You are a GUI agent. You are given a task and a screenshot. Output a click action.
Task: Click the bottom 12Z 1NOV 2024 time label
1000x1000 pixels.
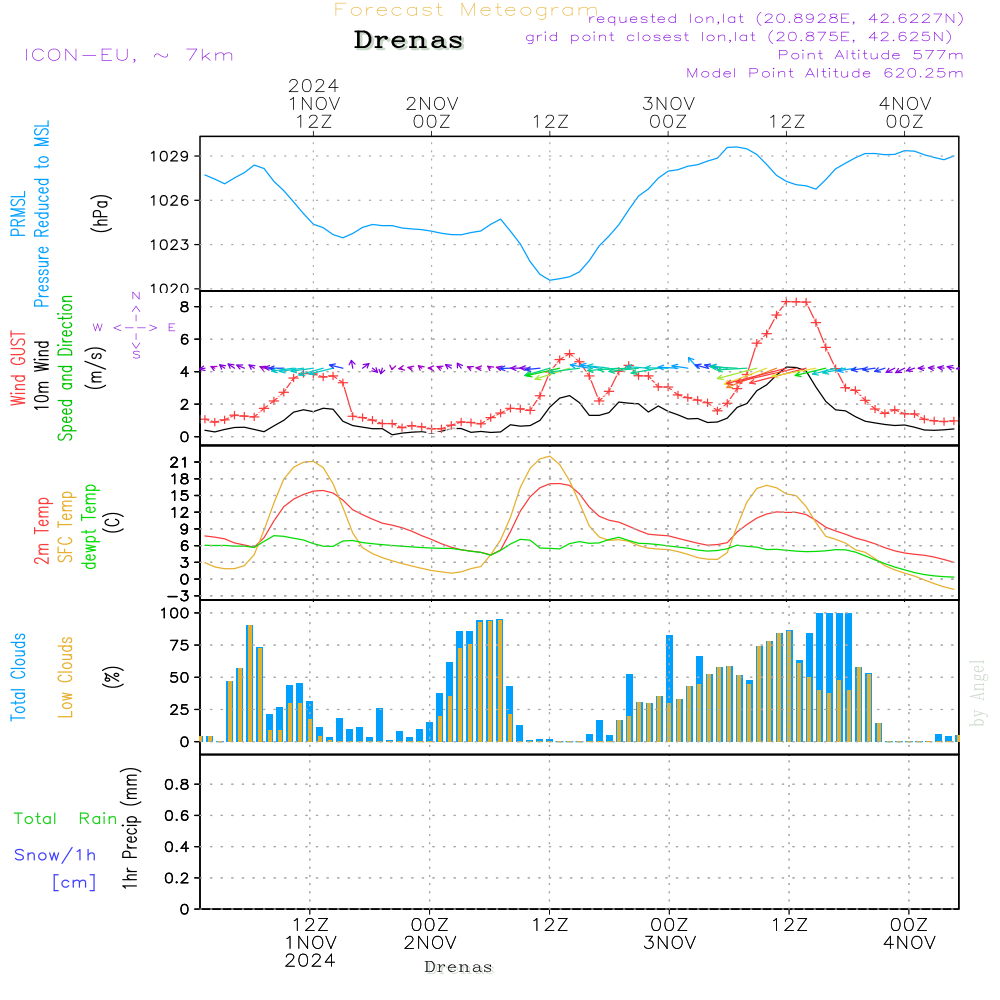311,943
